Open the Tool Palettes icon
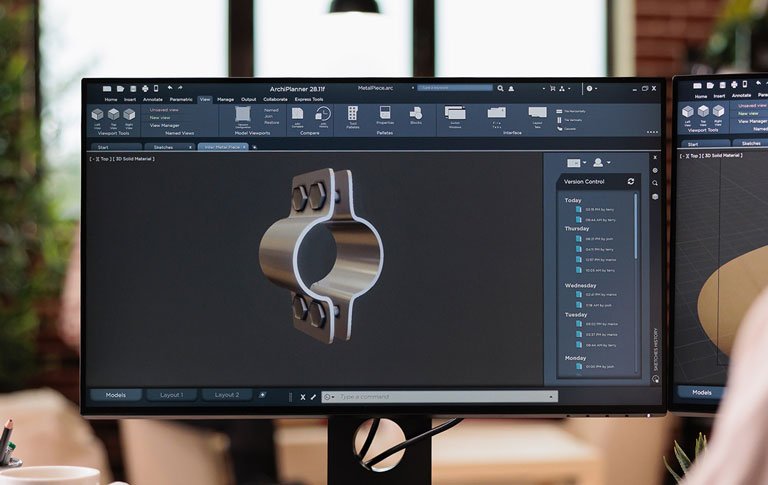Screen dimensions: 768x485 click(353, 114)
